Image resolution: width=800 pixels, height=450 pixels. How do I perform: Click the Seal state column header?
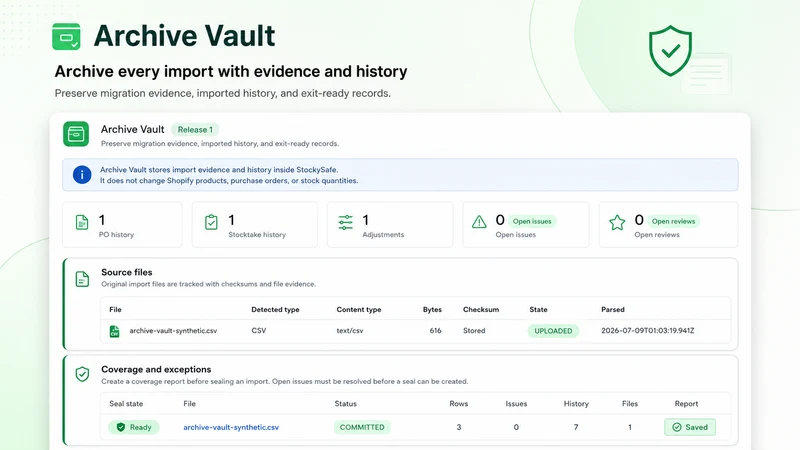[x=126, y=404]
